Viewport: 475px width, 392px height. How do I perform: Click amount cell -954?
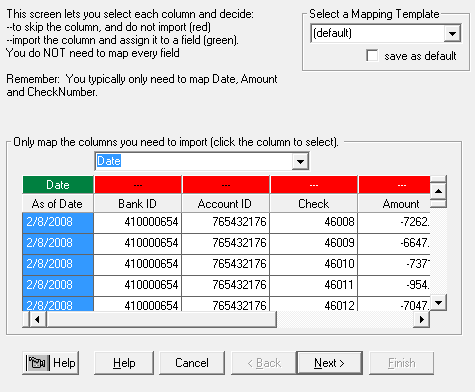(x=394, y=285)
